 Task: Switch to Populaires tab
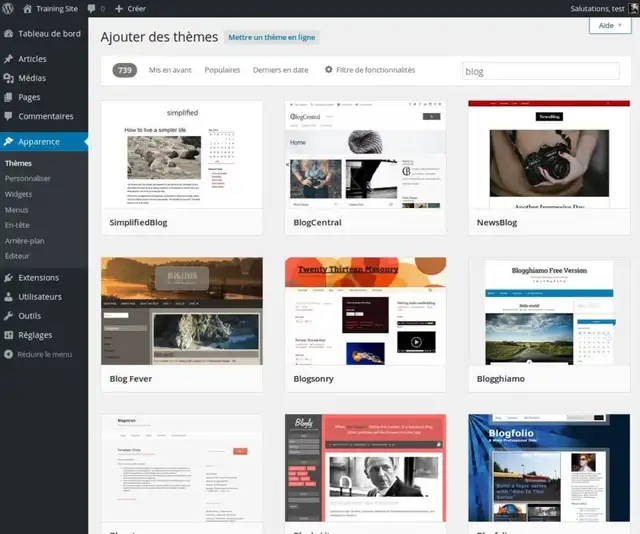pyautogui.click(x=222, y=70)
